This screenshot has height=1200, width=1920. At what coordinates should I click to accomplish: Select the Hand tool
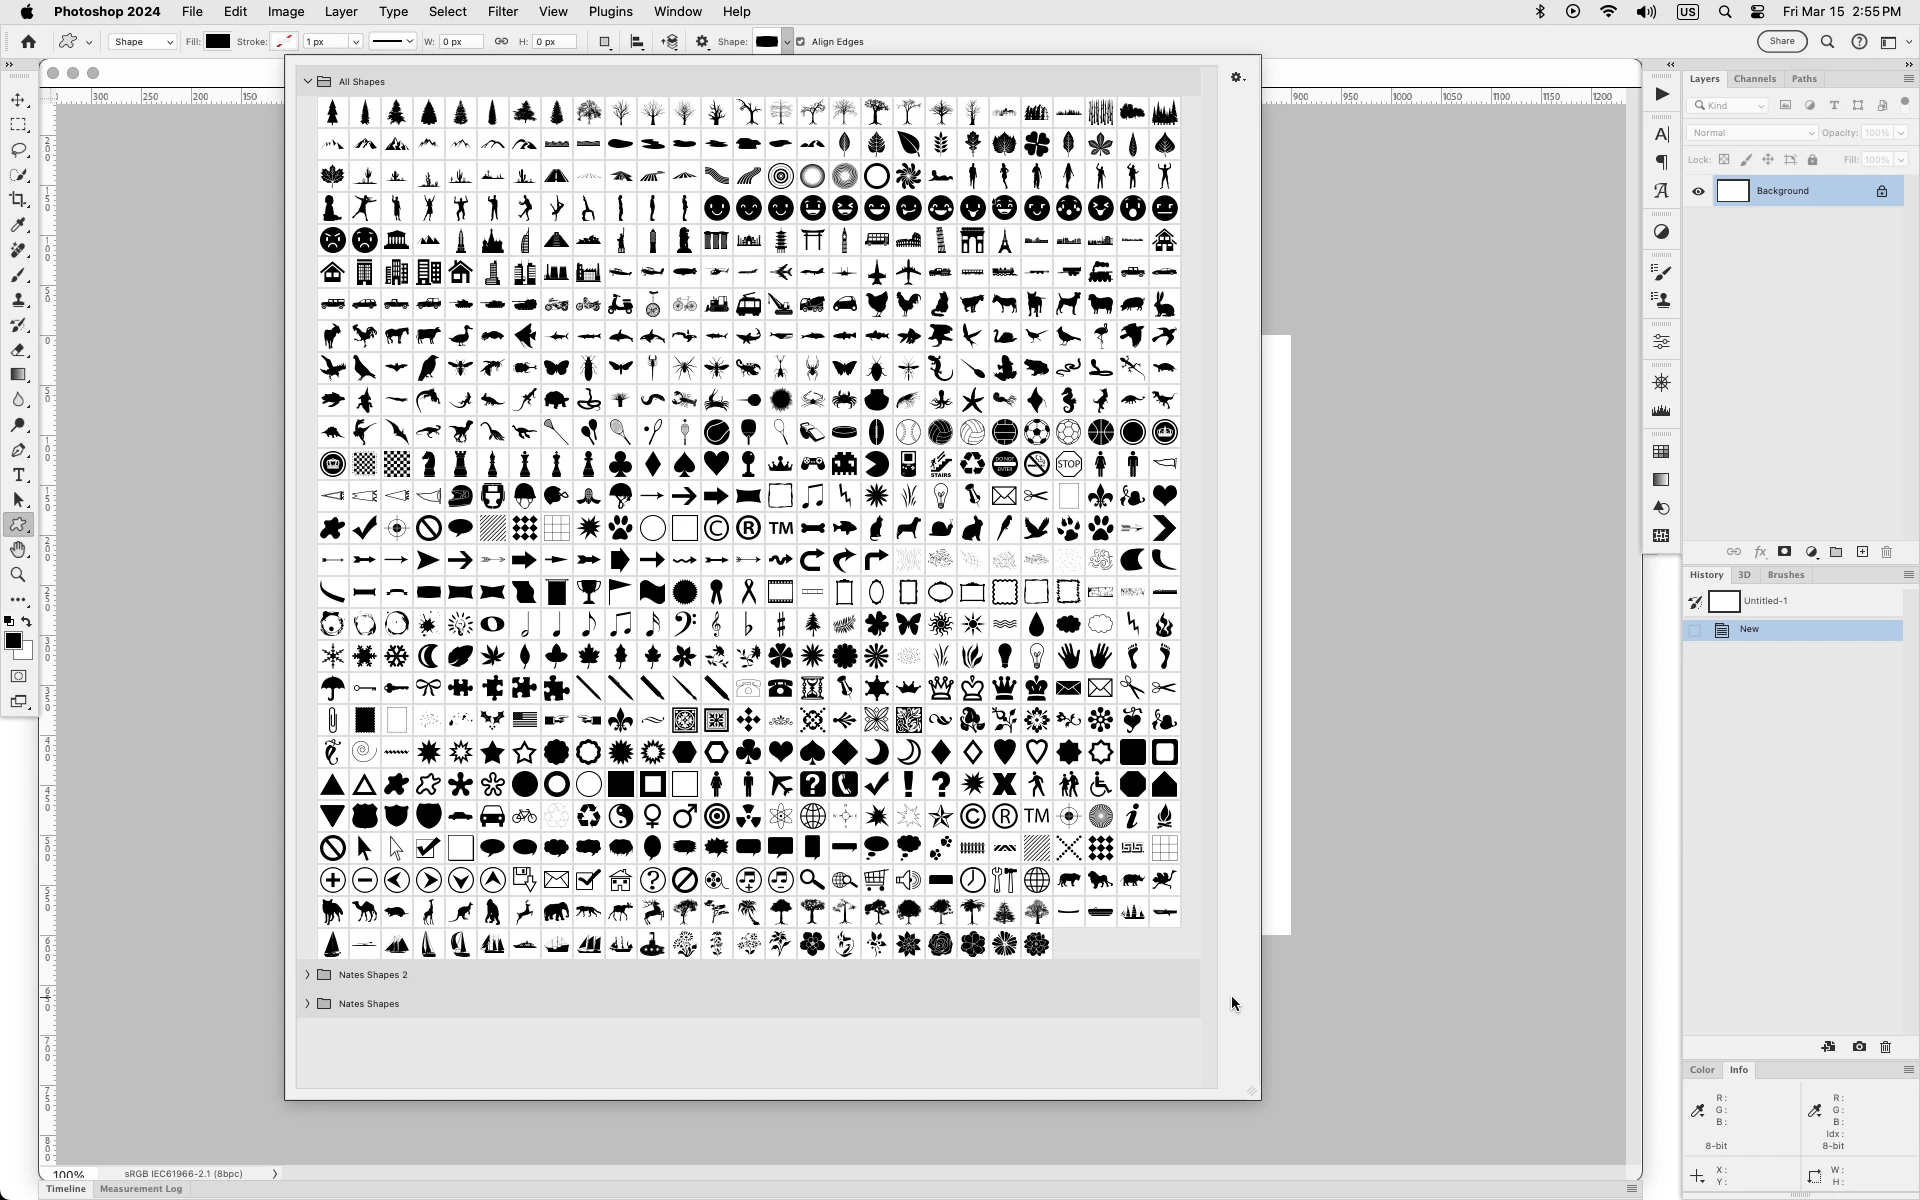[x=18, y=550]
